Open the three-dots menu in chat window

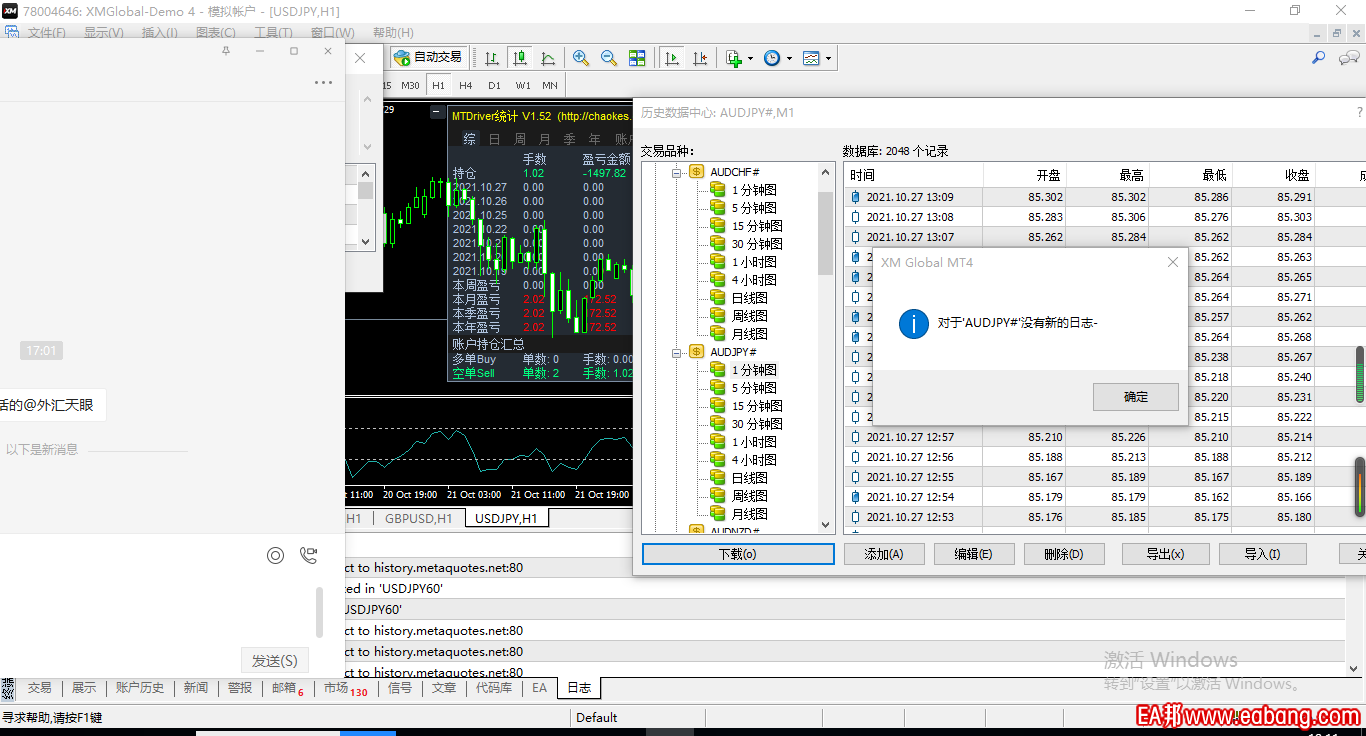point(323,83)
